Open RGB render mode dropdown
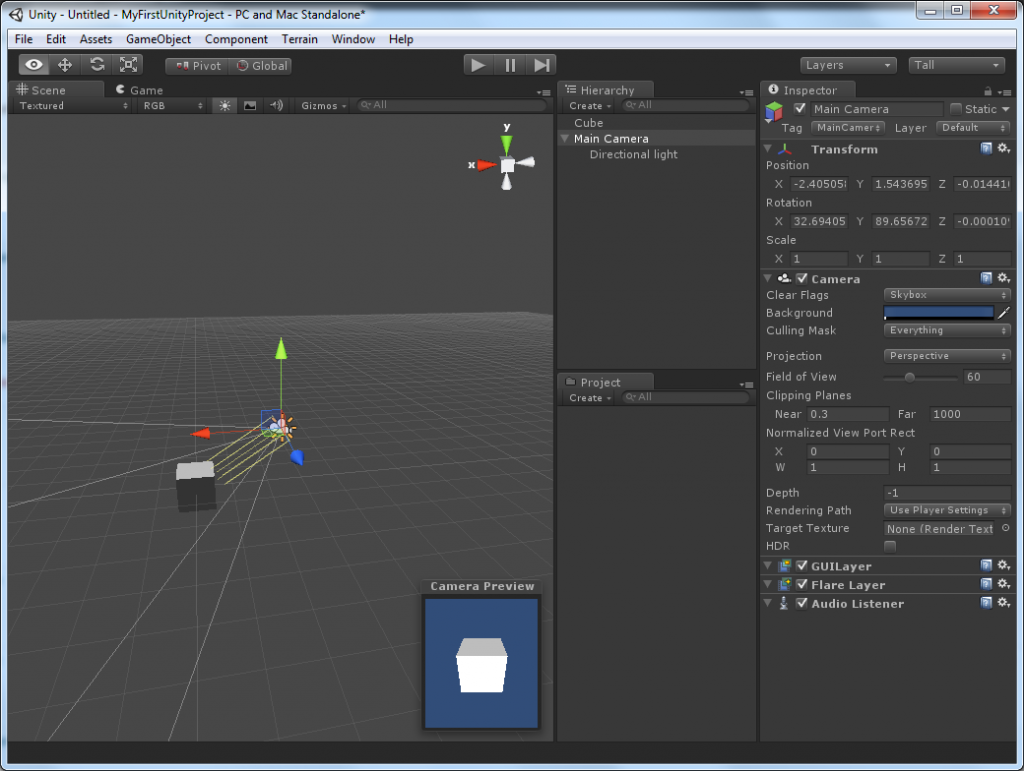 point(172,106)
